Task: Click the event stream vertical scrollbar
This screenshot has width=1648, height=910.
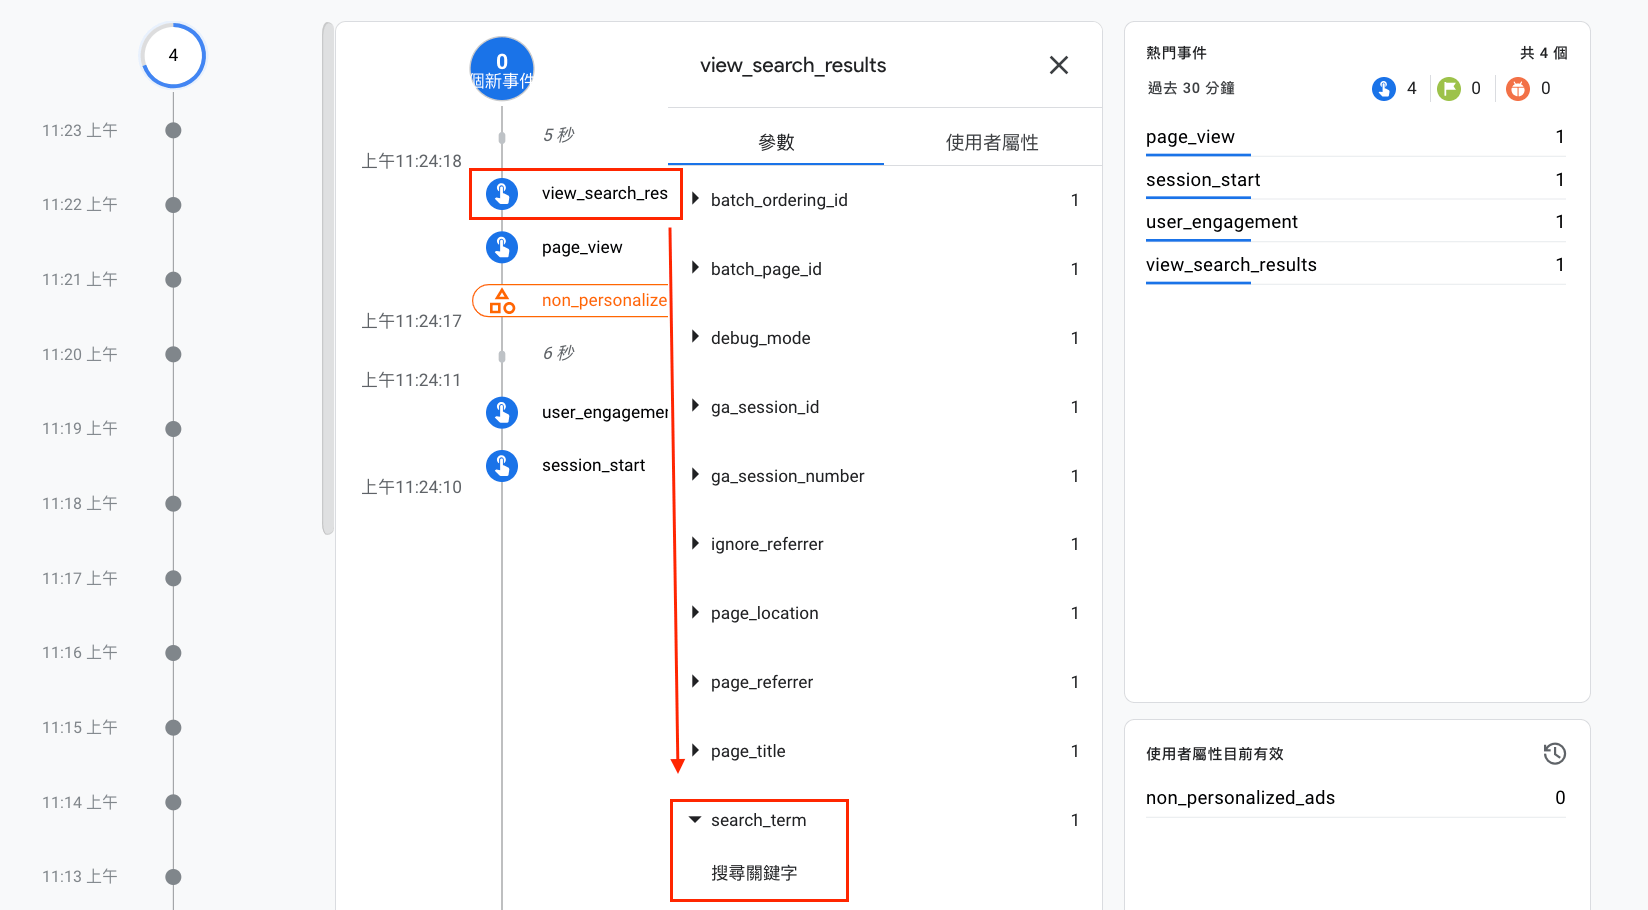Action: click(x=328, y=278)
